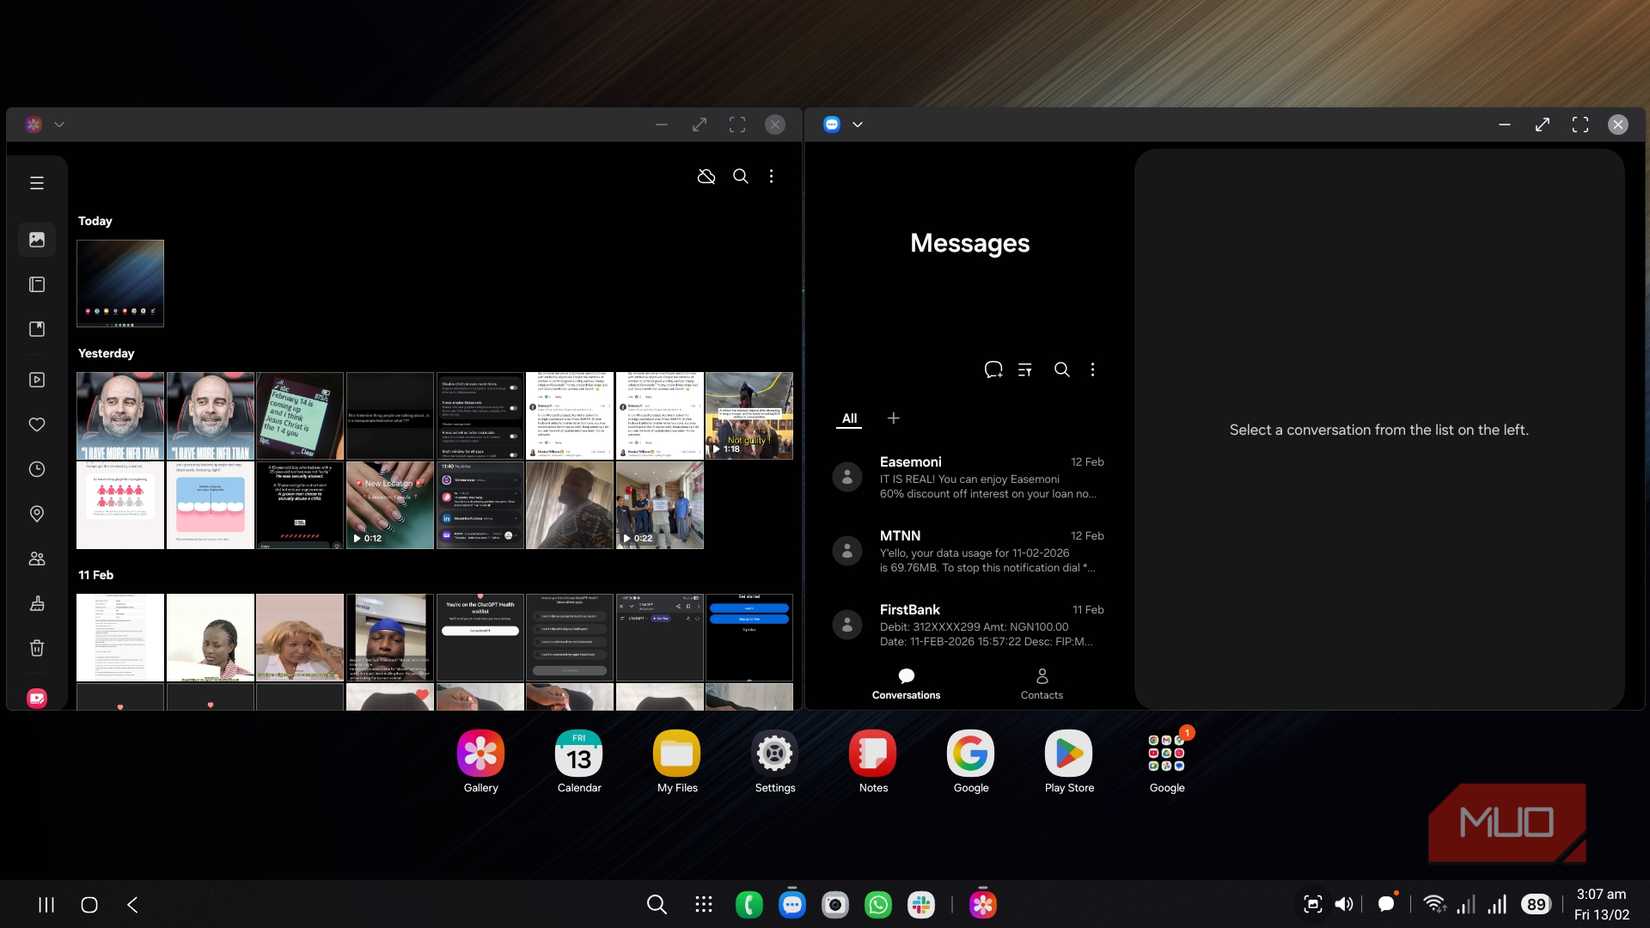Start new conversation in Messages
Screen dimensions: 1650x928
[x=993, y=370]
